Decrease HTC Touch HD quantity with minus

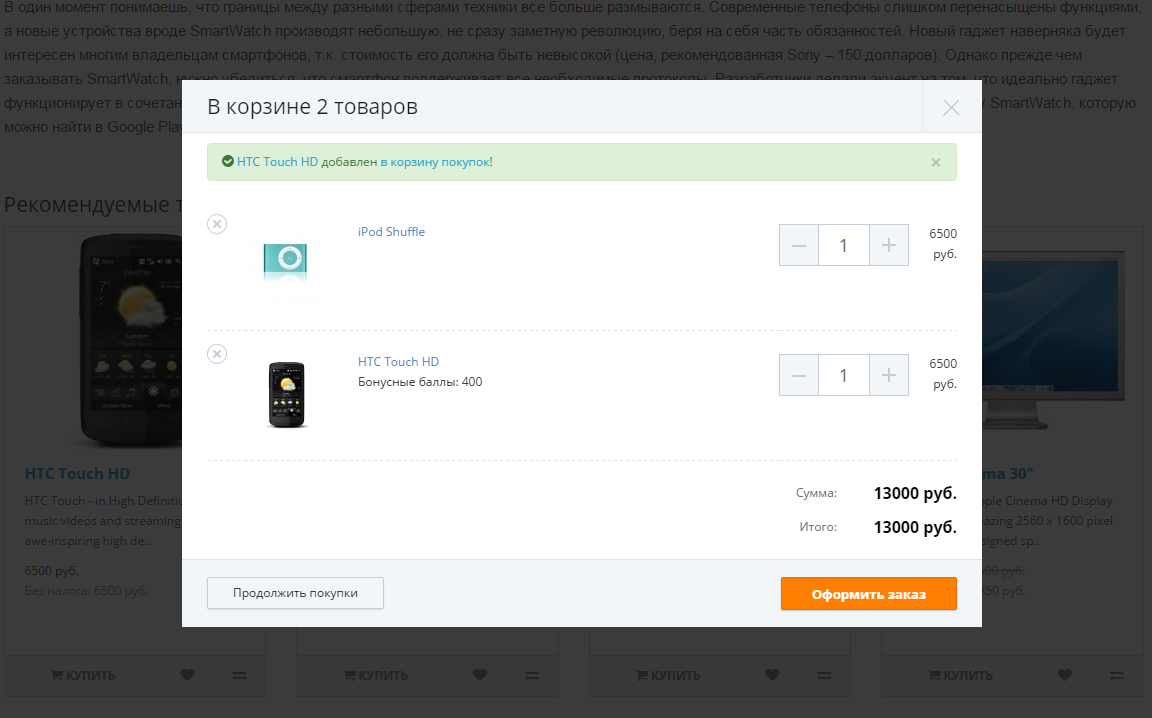point(799,375)
